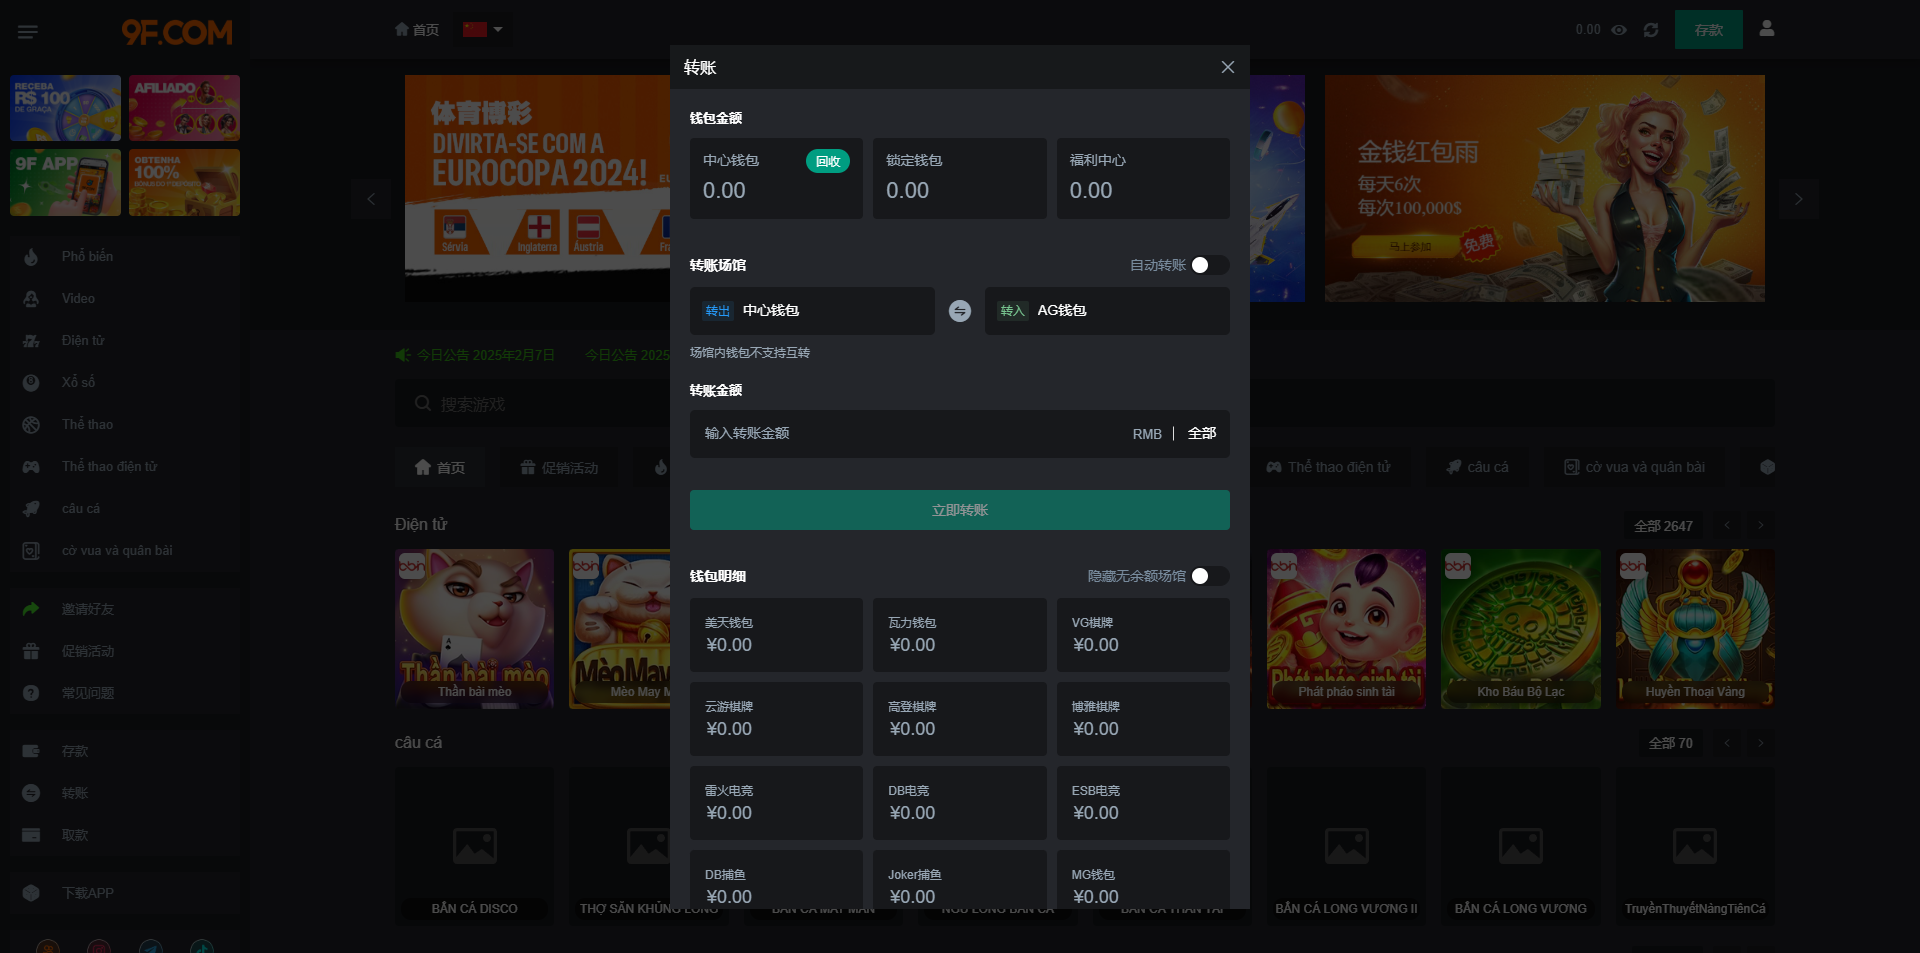This screenshot has height=953, width=1920.
Task: Open the cờ vua và quân bài tab
Action: tap(1634, 467)
